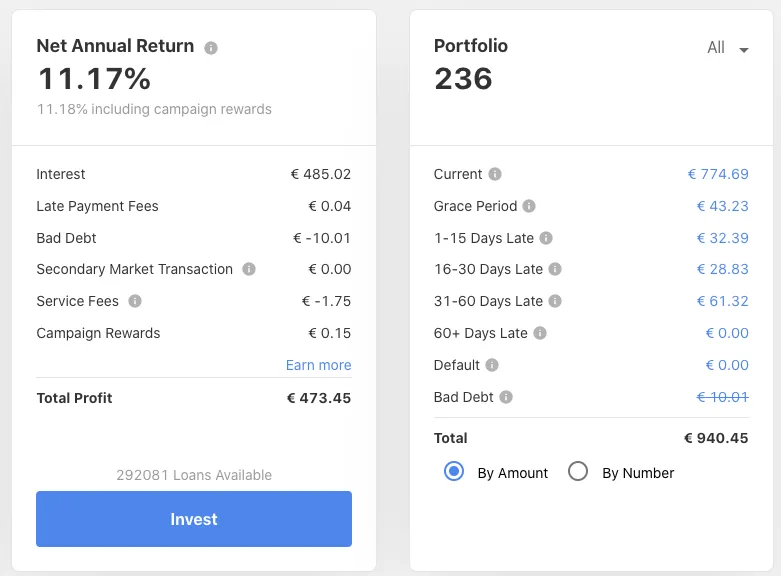Select the By Amount radio button
The height and width of the screenshot is (576, 781).
tap(454, 471)
